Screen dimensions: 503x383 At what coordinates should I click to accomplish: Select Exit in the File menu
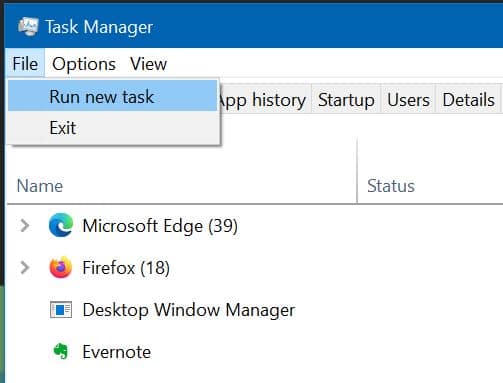pos(113,127)
